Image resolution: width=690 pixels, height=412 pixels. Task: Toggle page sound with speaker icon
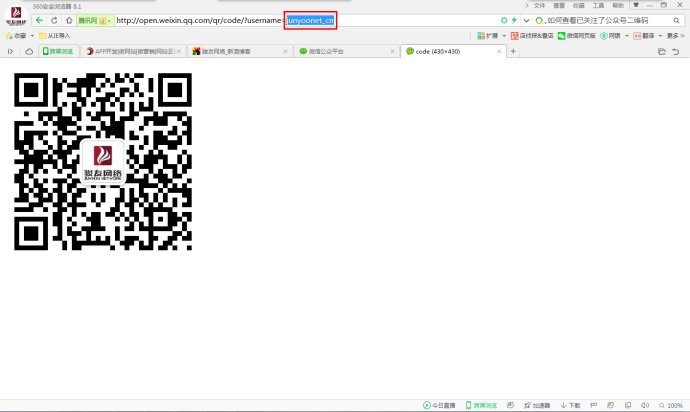coord(645,405)
